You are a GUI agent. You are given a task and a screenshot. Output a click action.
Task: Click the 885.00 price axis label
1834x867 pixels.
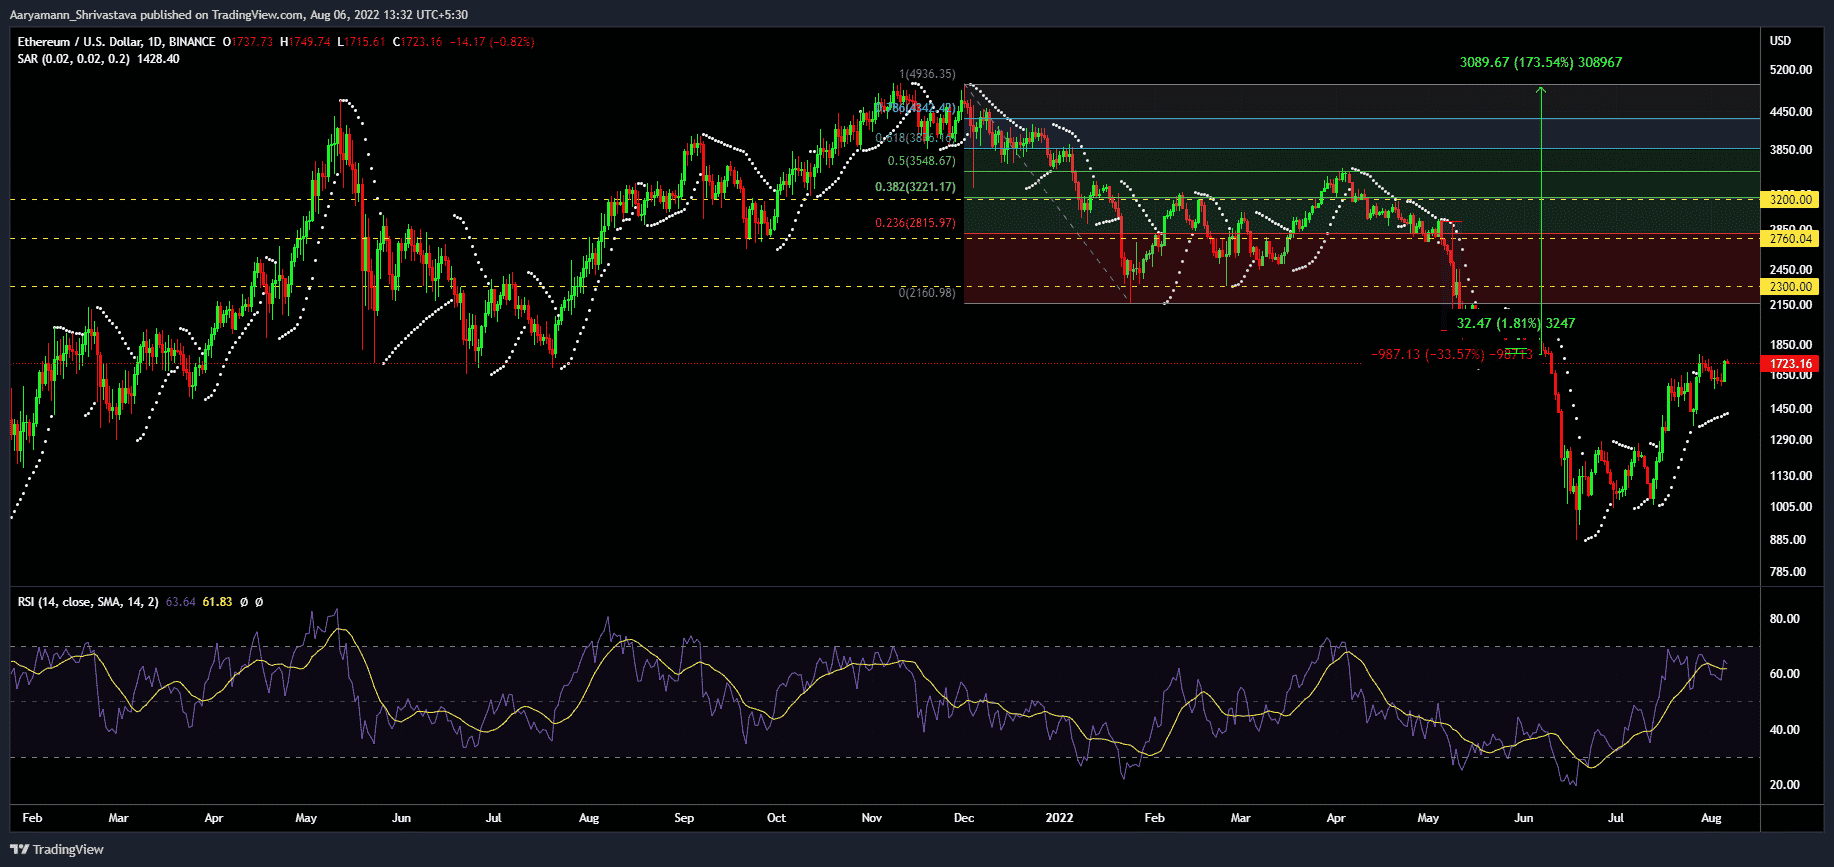click(1788, 540)
